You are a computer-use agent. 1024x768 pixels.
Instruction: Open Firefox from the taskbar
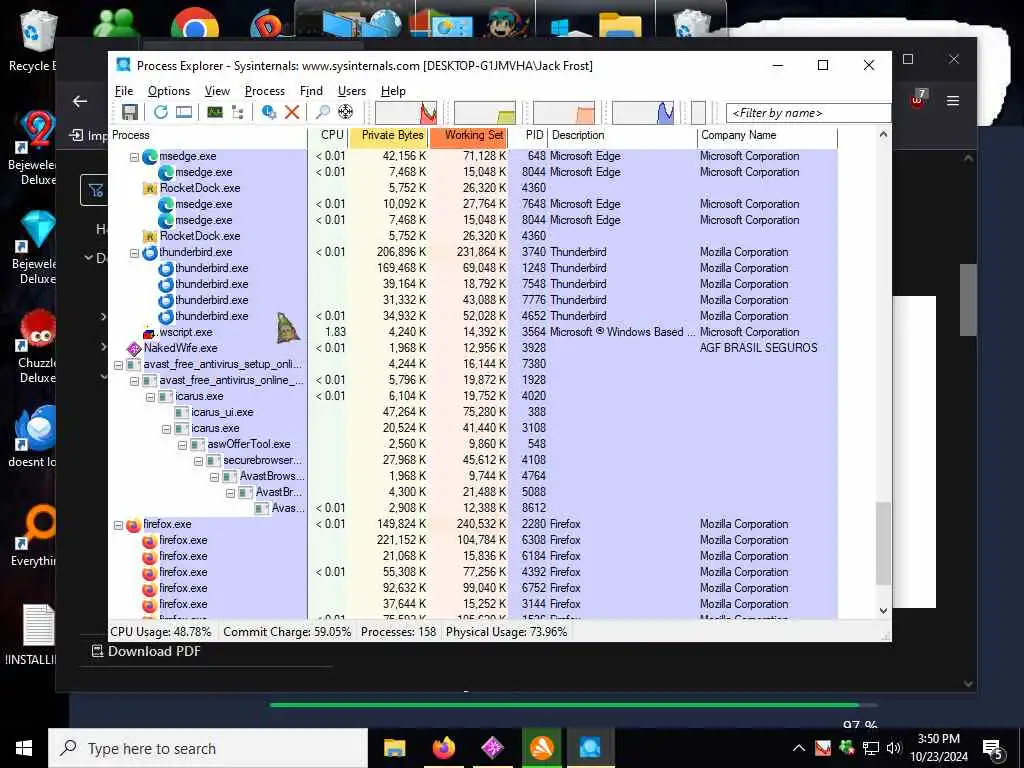[x=443, y=748]
